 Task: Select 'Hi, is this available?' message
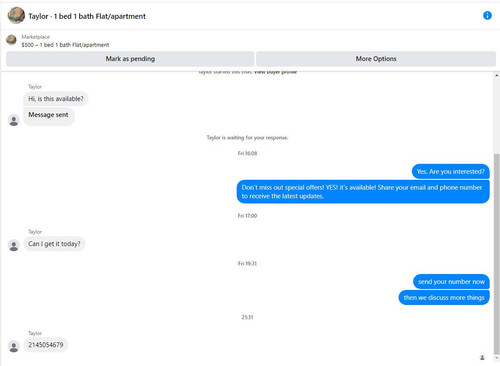(56, 99)
